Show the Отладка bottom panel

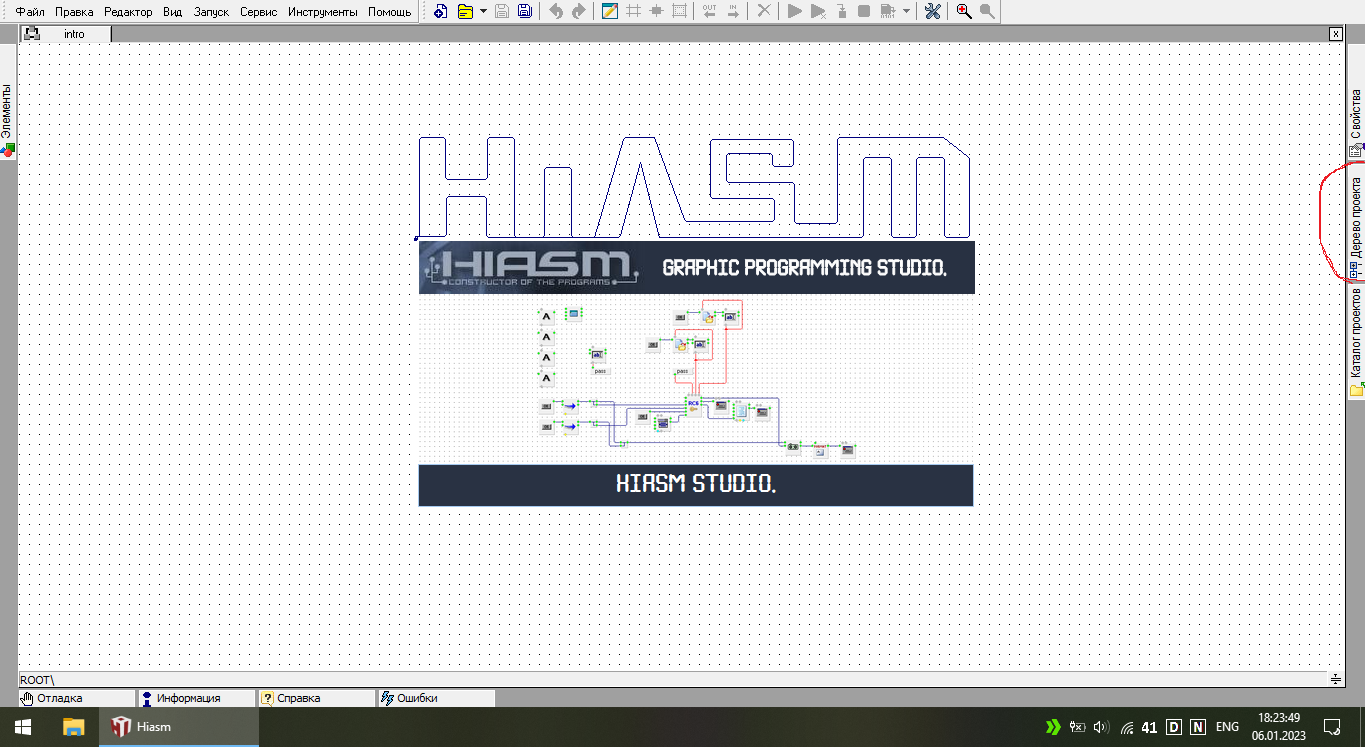click(x=76, y=698)
